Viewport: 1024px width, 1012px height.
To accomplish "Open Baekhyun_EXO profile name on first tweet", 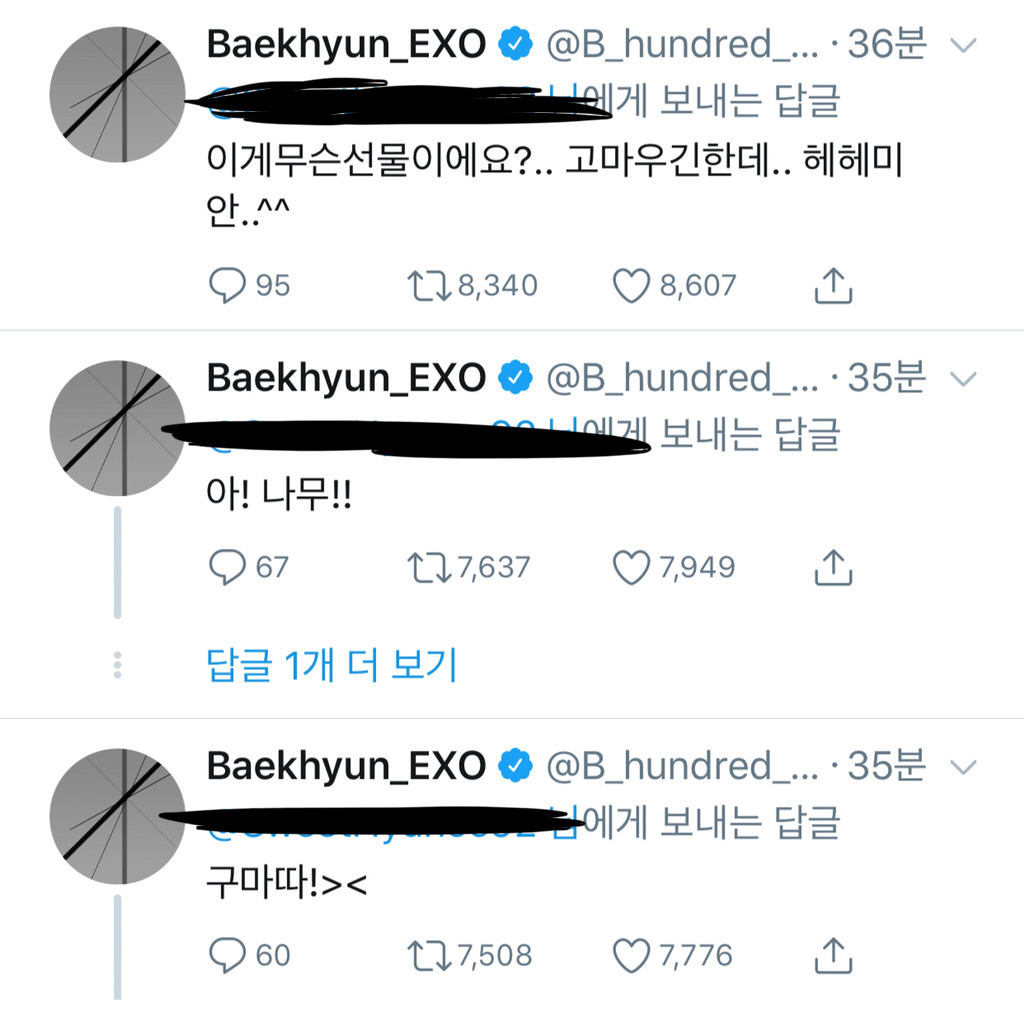I will 346,44.
